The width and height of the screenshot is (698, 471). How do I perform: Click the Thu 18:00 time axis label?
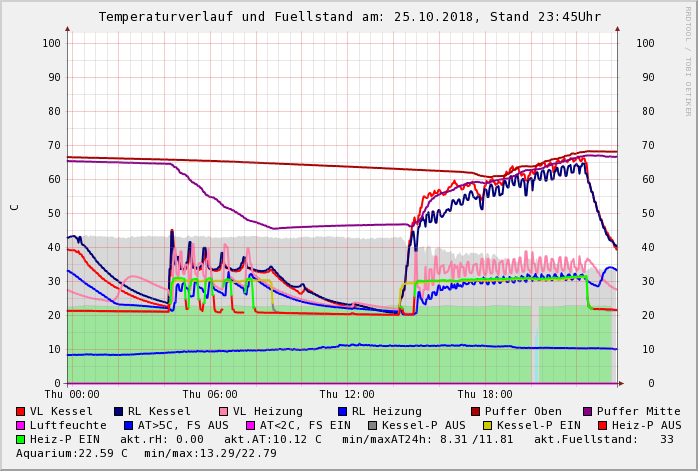485,394
